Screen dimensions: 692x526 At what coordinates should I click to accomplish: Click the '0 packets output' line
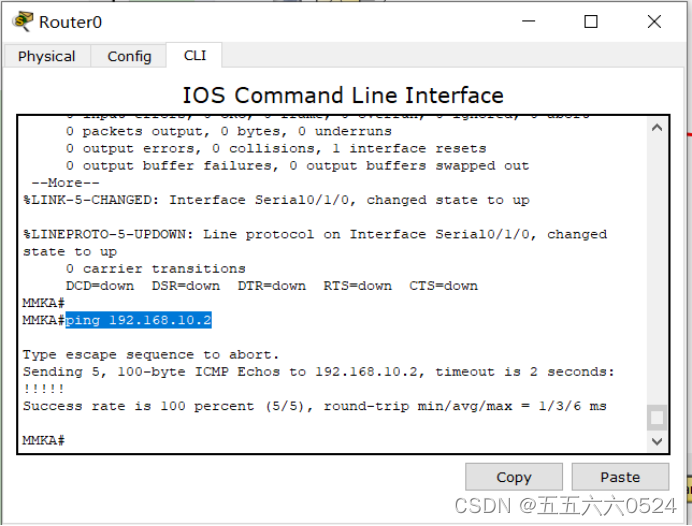pos(229,132)
